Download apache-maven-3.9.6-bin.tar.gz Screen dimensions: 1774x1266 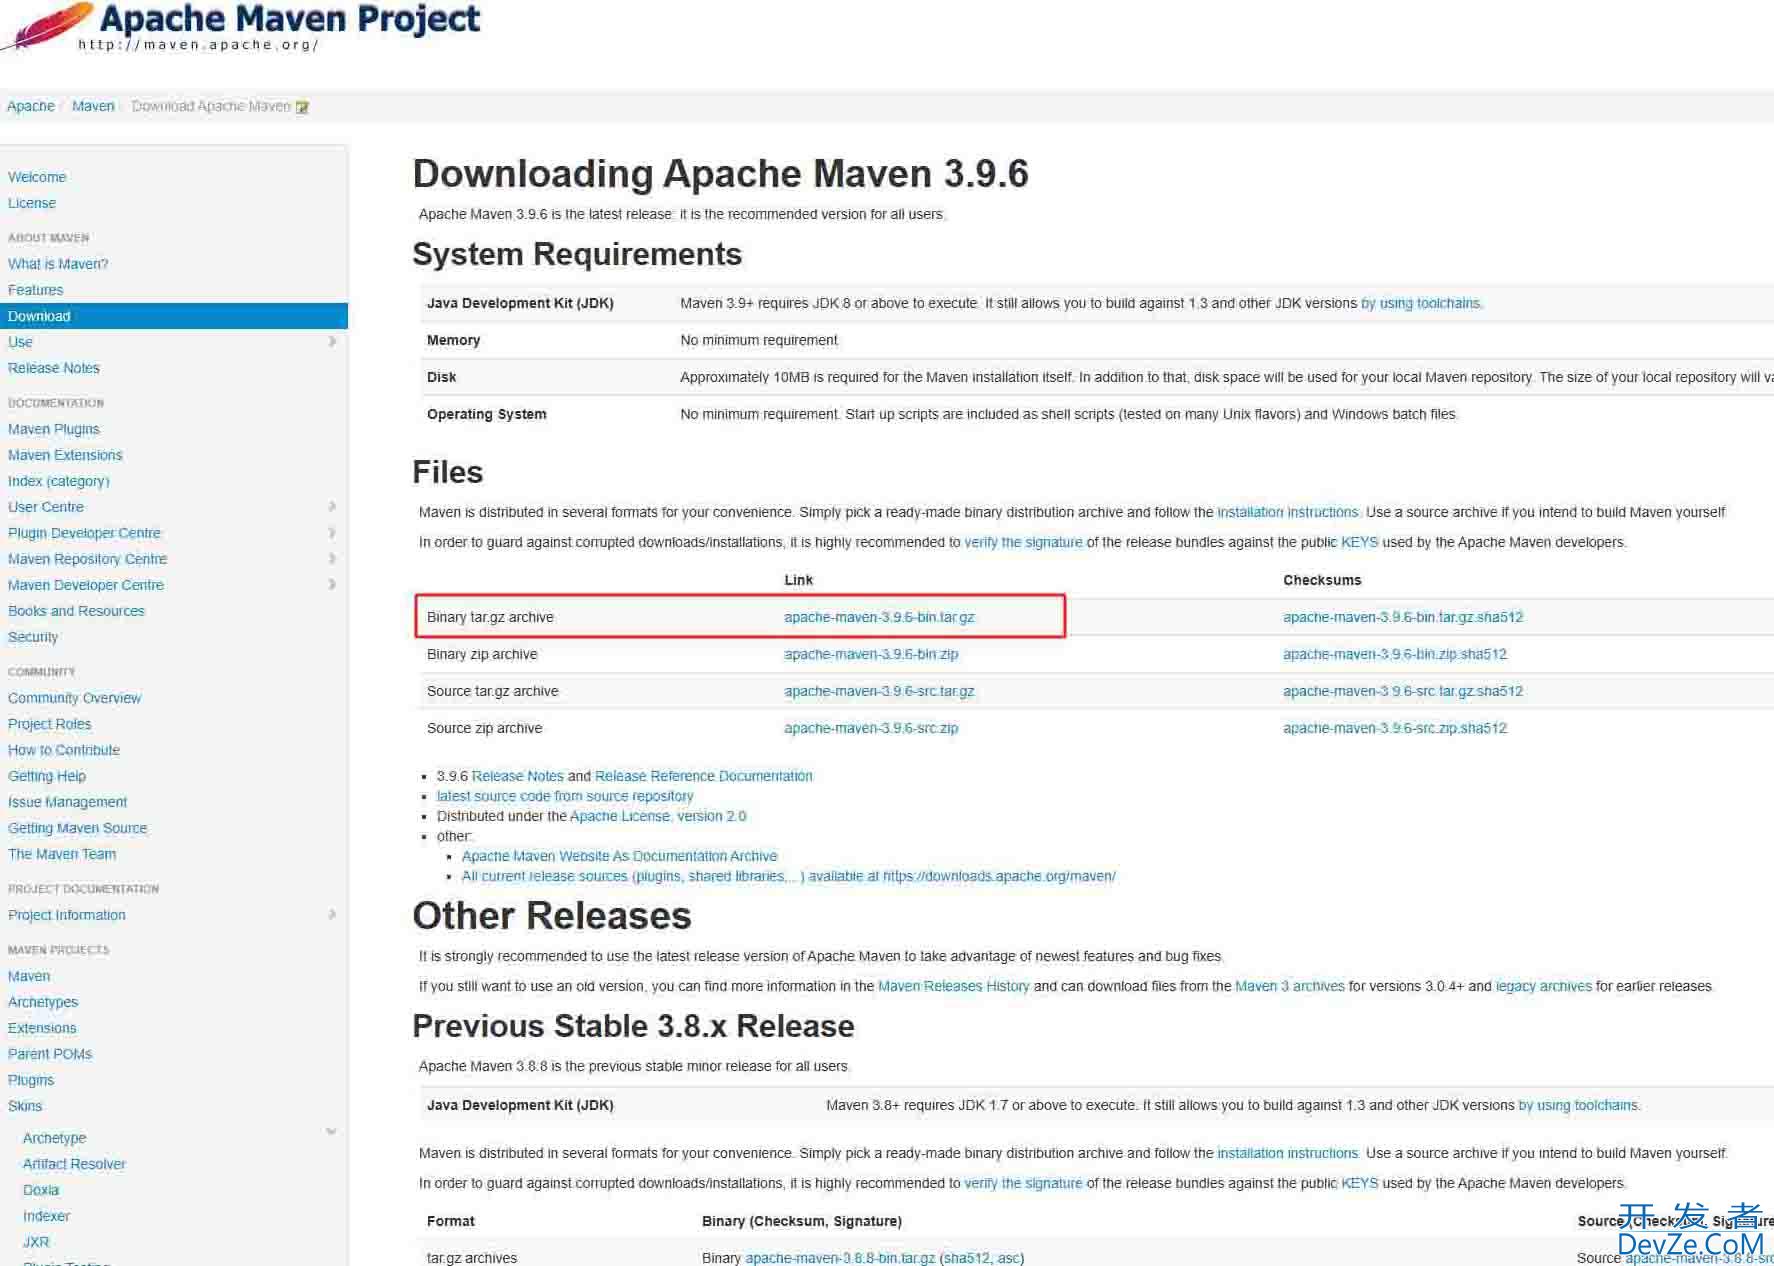[878, 617]
